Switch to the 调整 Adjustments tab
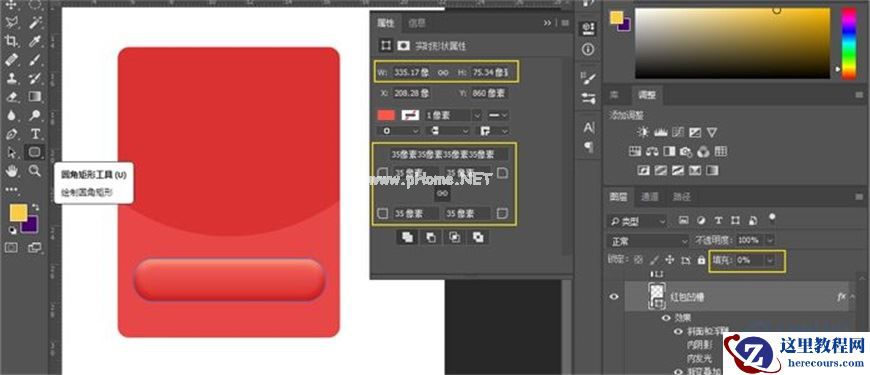The height and width of the screenshot is (375, 870). coord(647,95)
